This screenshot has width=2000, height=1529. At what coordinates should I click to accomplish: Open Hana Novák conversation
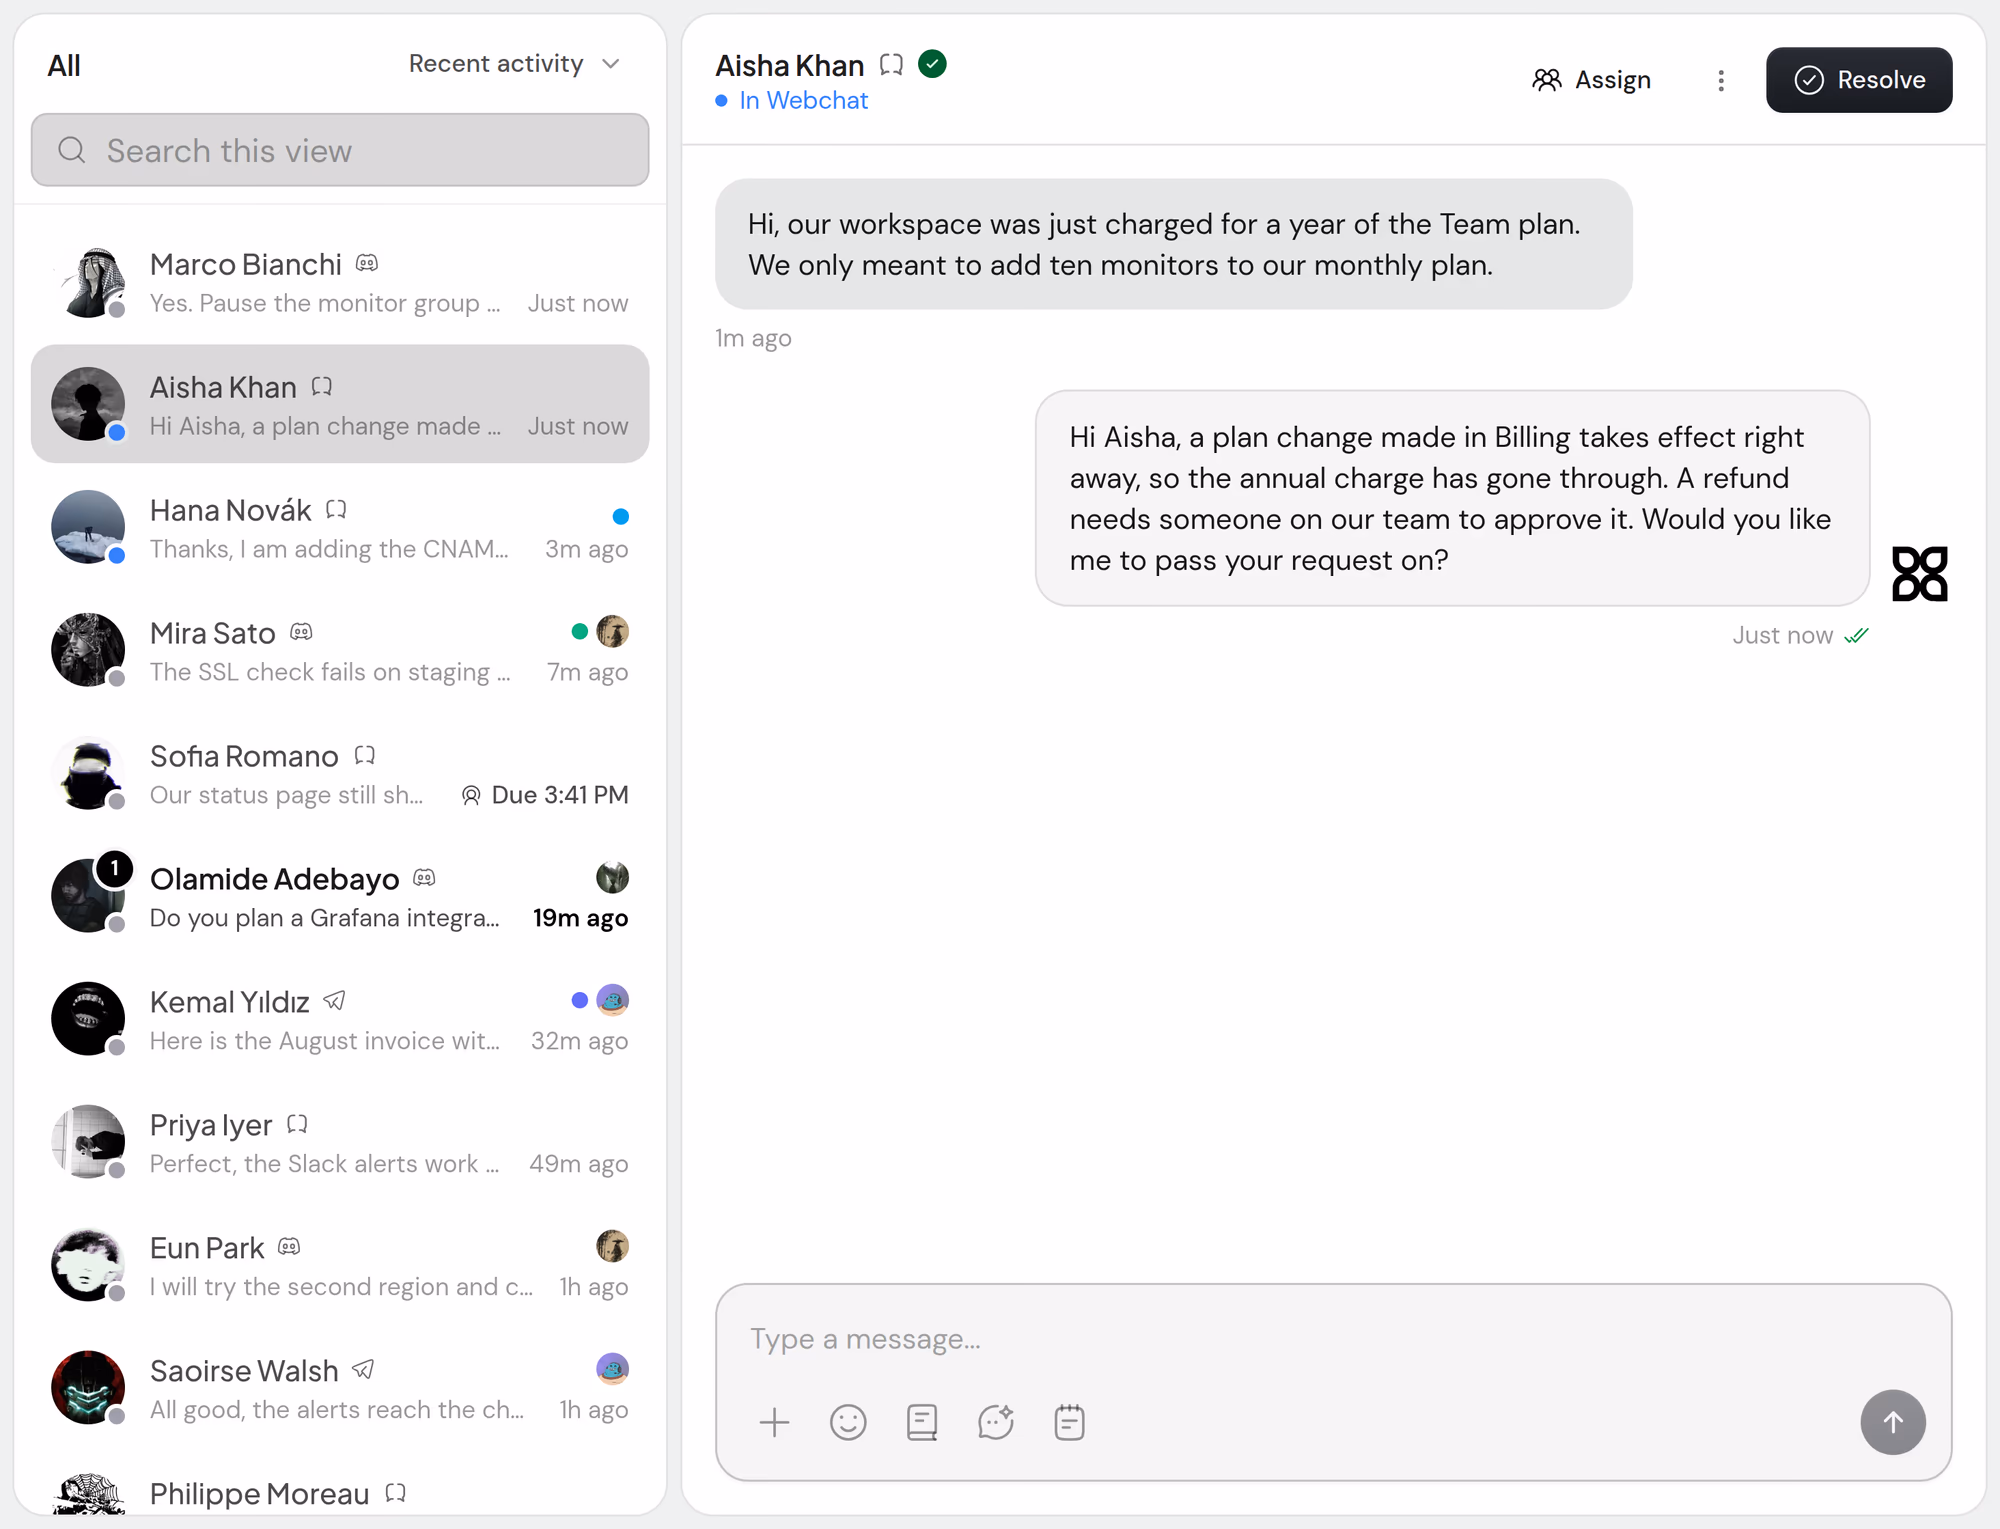click(340, 528)
